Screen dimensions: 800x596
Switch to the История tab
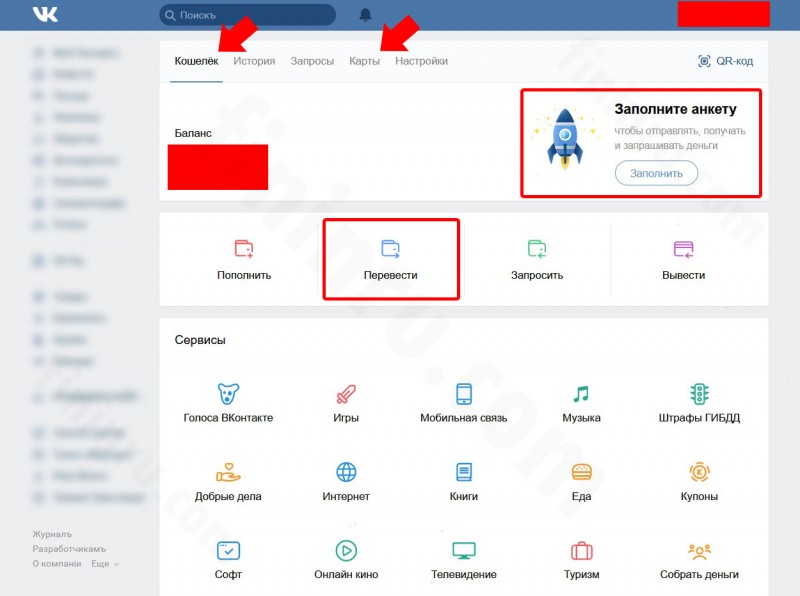pos(254,61)
